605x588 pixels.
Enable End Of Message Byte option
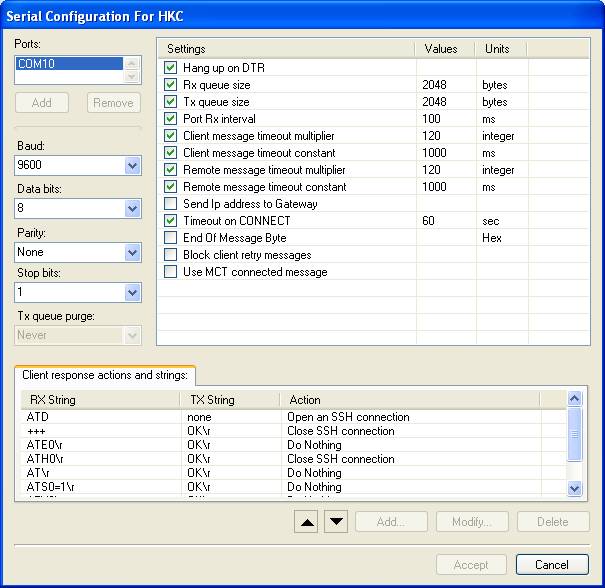(170, 238)
